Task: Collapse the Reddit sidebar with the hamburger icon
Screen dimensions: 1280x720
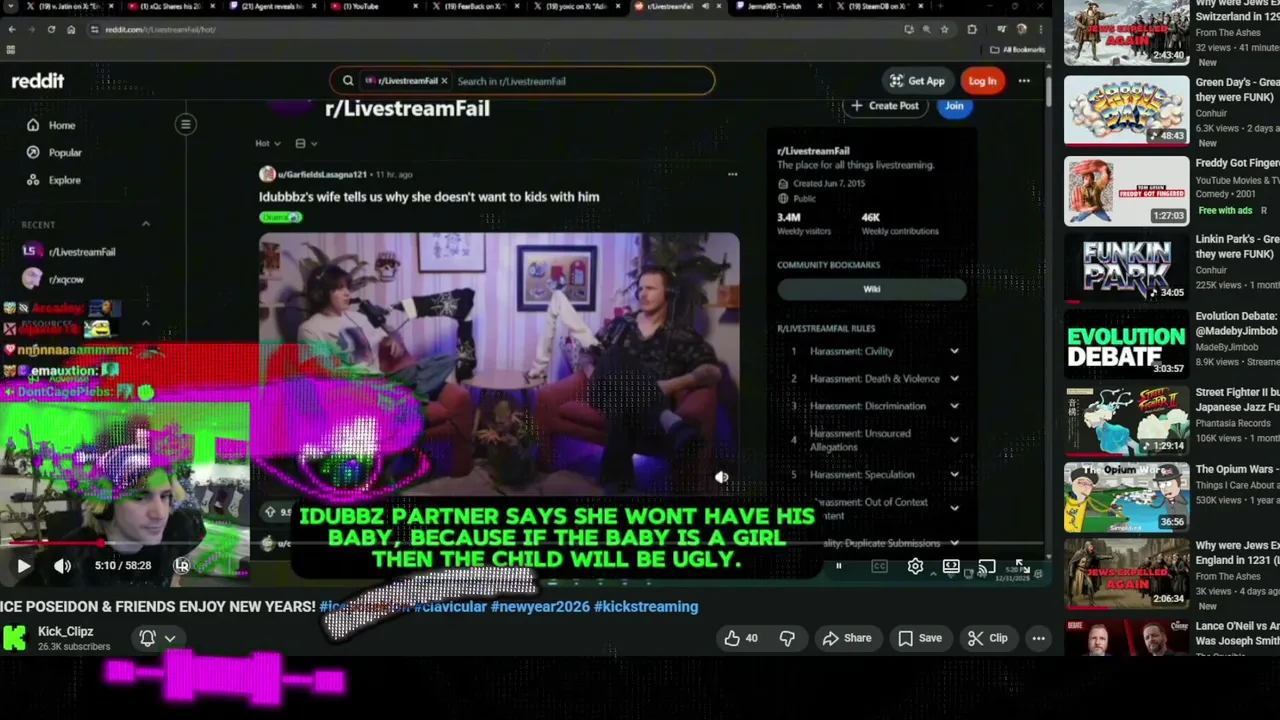Action: pos(185,124)
